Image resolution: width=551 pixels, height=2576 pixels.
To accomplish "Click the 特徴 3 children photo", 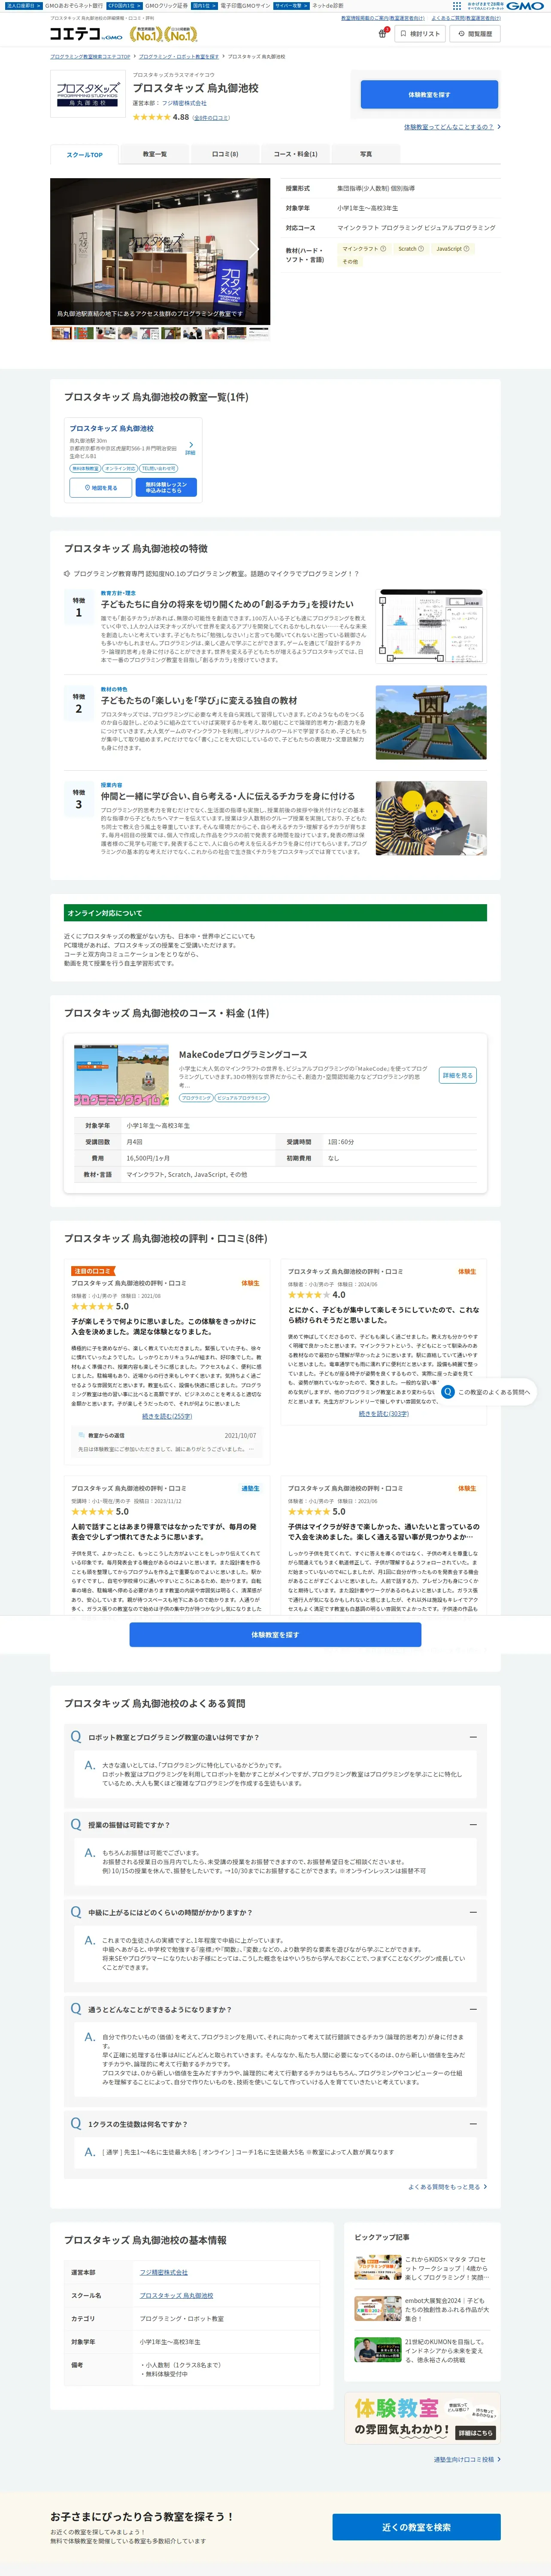I will click(x=431, y=818).
